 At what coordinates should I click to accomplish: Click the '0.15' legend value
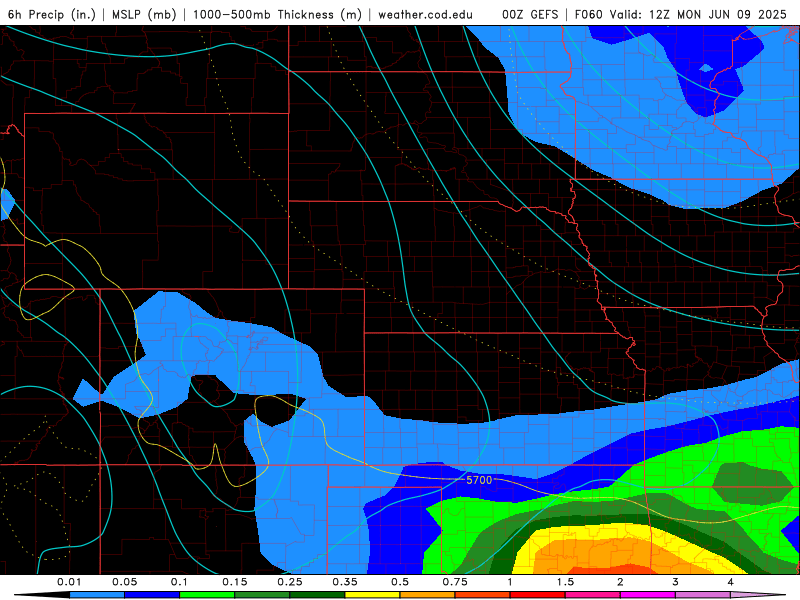click(x=235, y=582)
